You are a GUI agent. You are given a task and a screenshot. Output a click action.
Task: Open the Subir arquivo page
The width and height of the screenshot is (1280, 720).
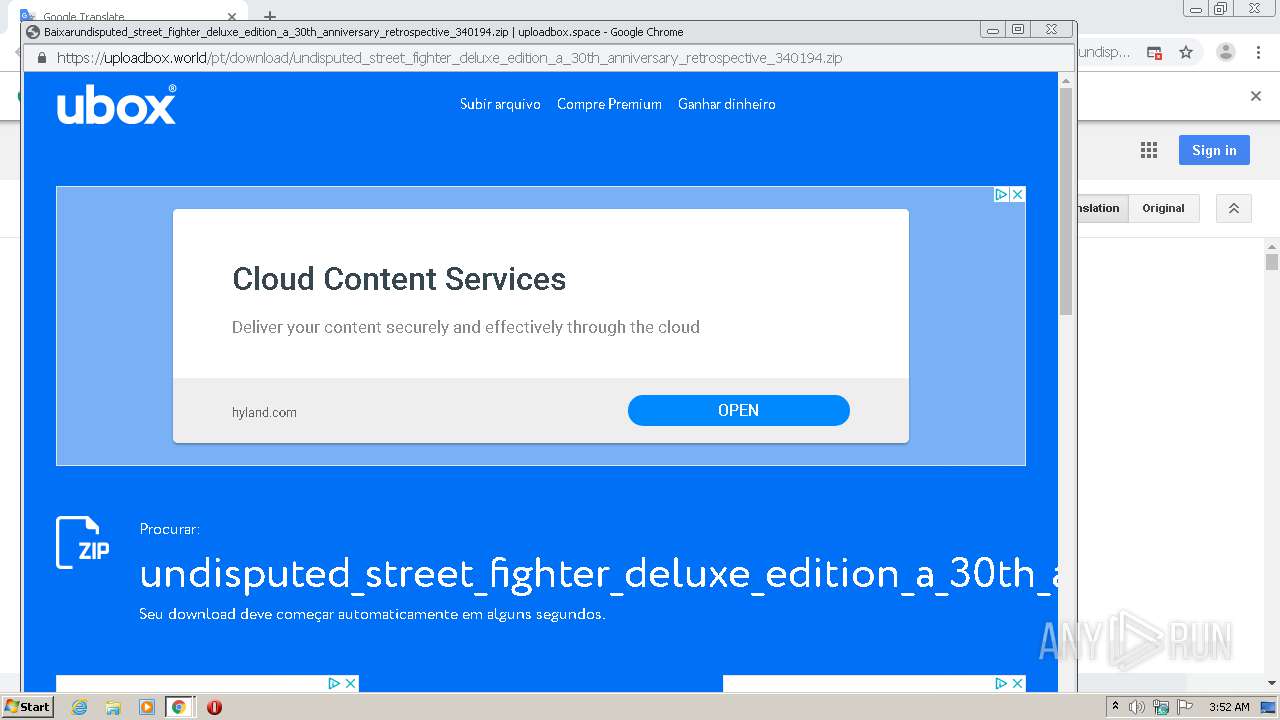500,104
